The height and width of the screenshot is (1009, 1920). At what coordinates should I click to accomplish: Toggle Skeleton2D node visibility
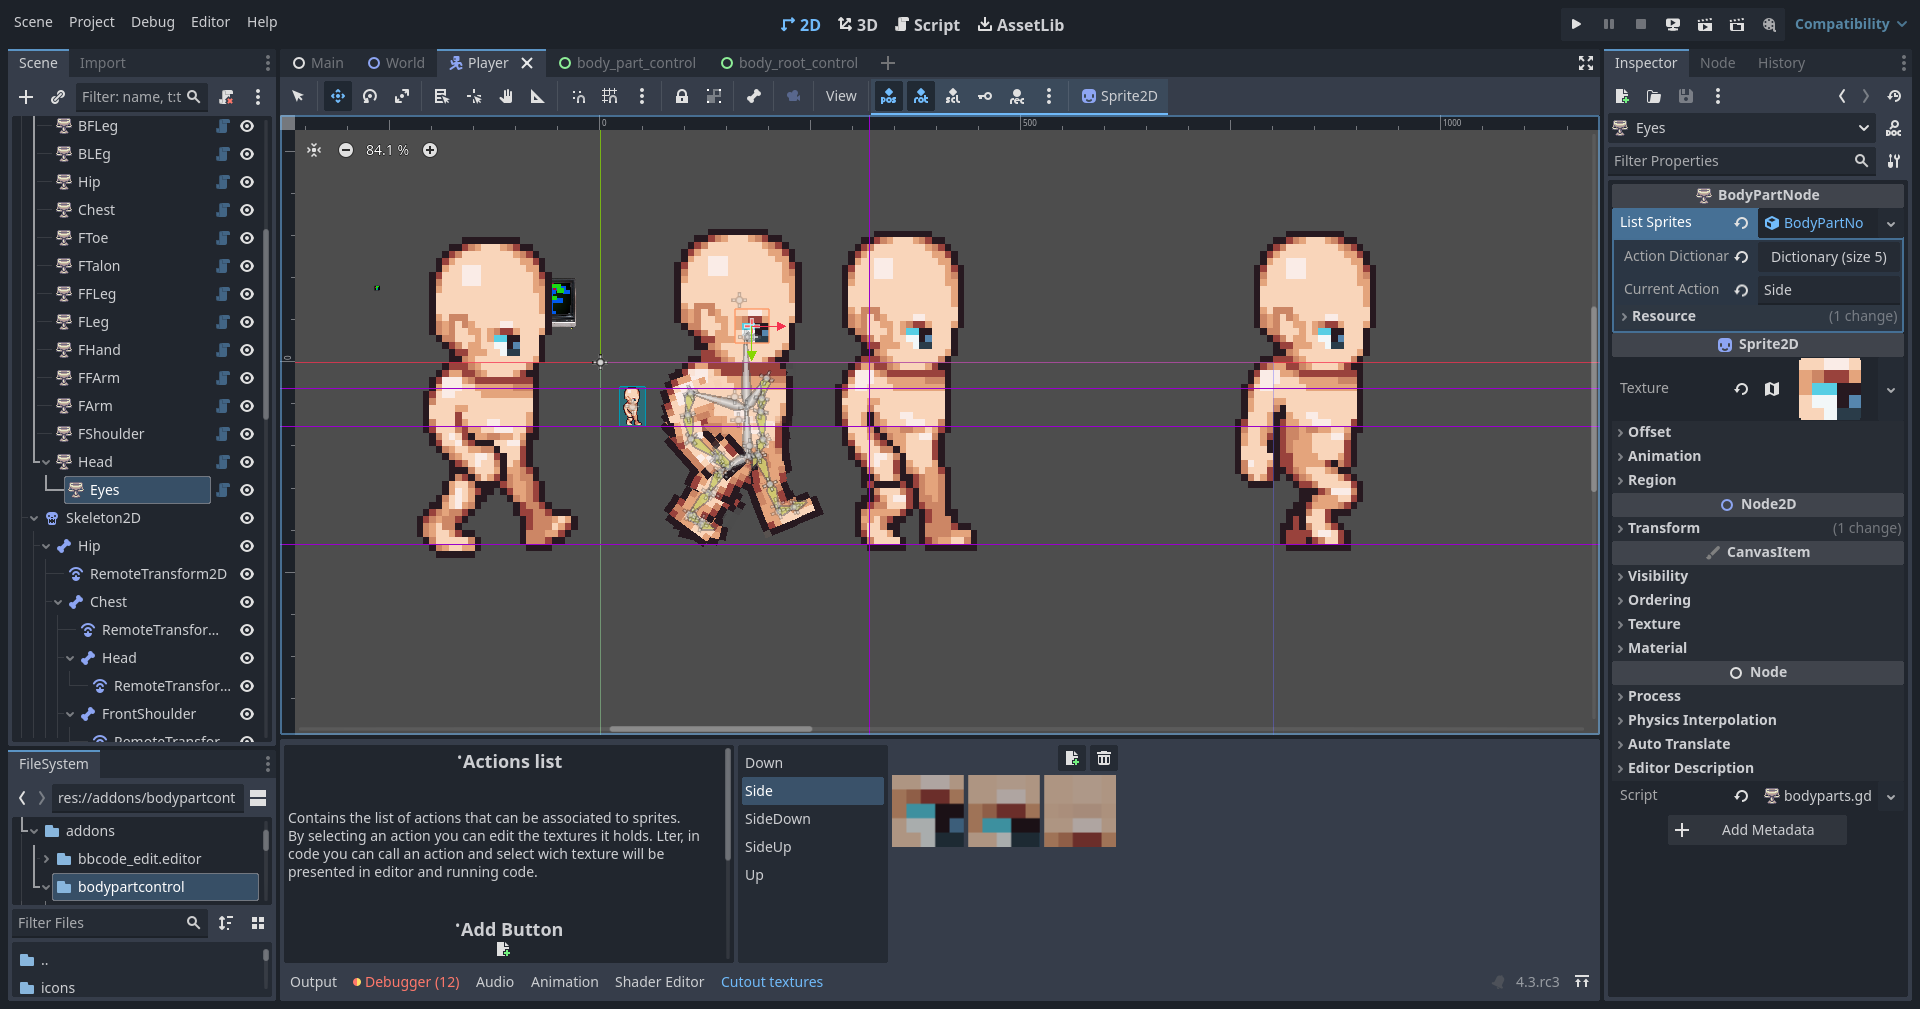247,518
